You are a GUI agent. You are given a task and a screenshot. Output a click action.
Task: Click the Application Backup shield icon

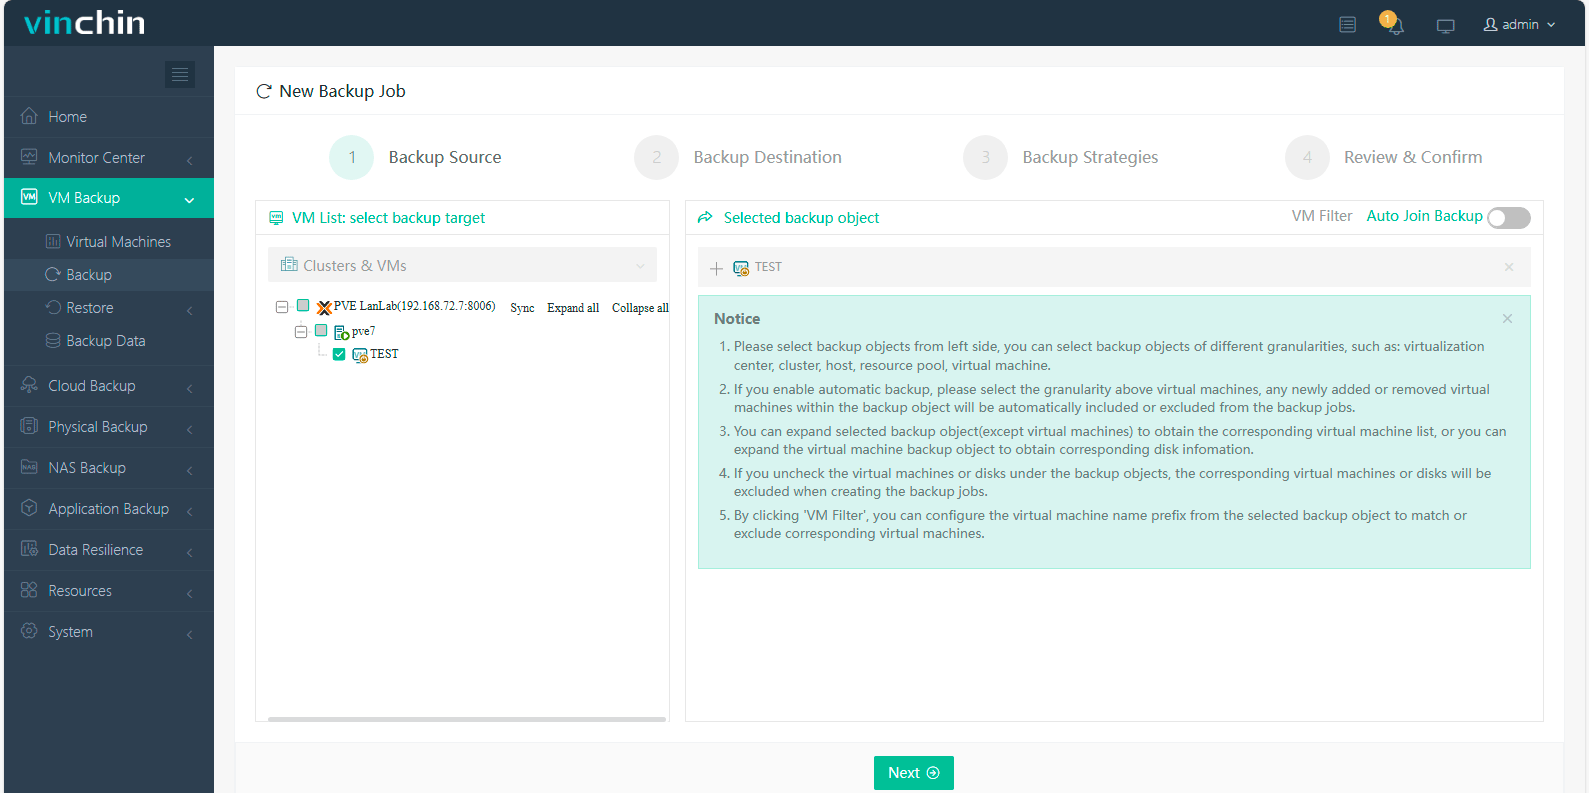29,508
